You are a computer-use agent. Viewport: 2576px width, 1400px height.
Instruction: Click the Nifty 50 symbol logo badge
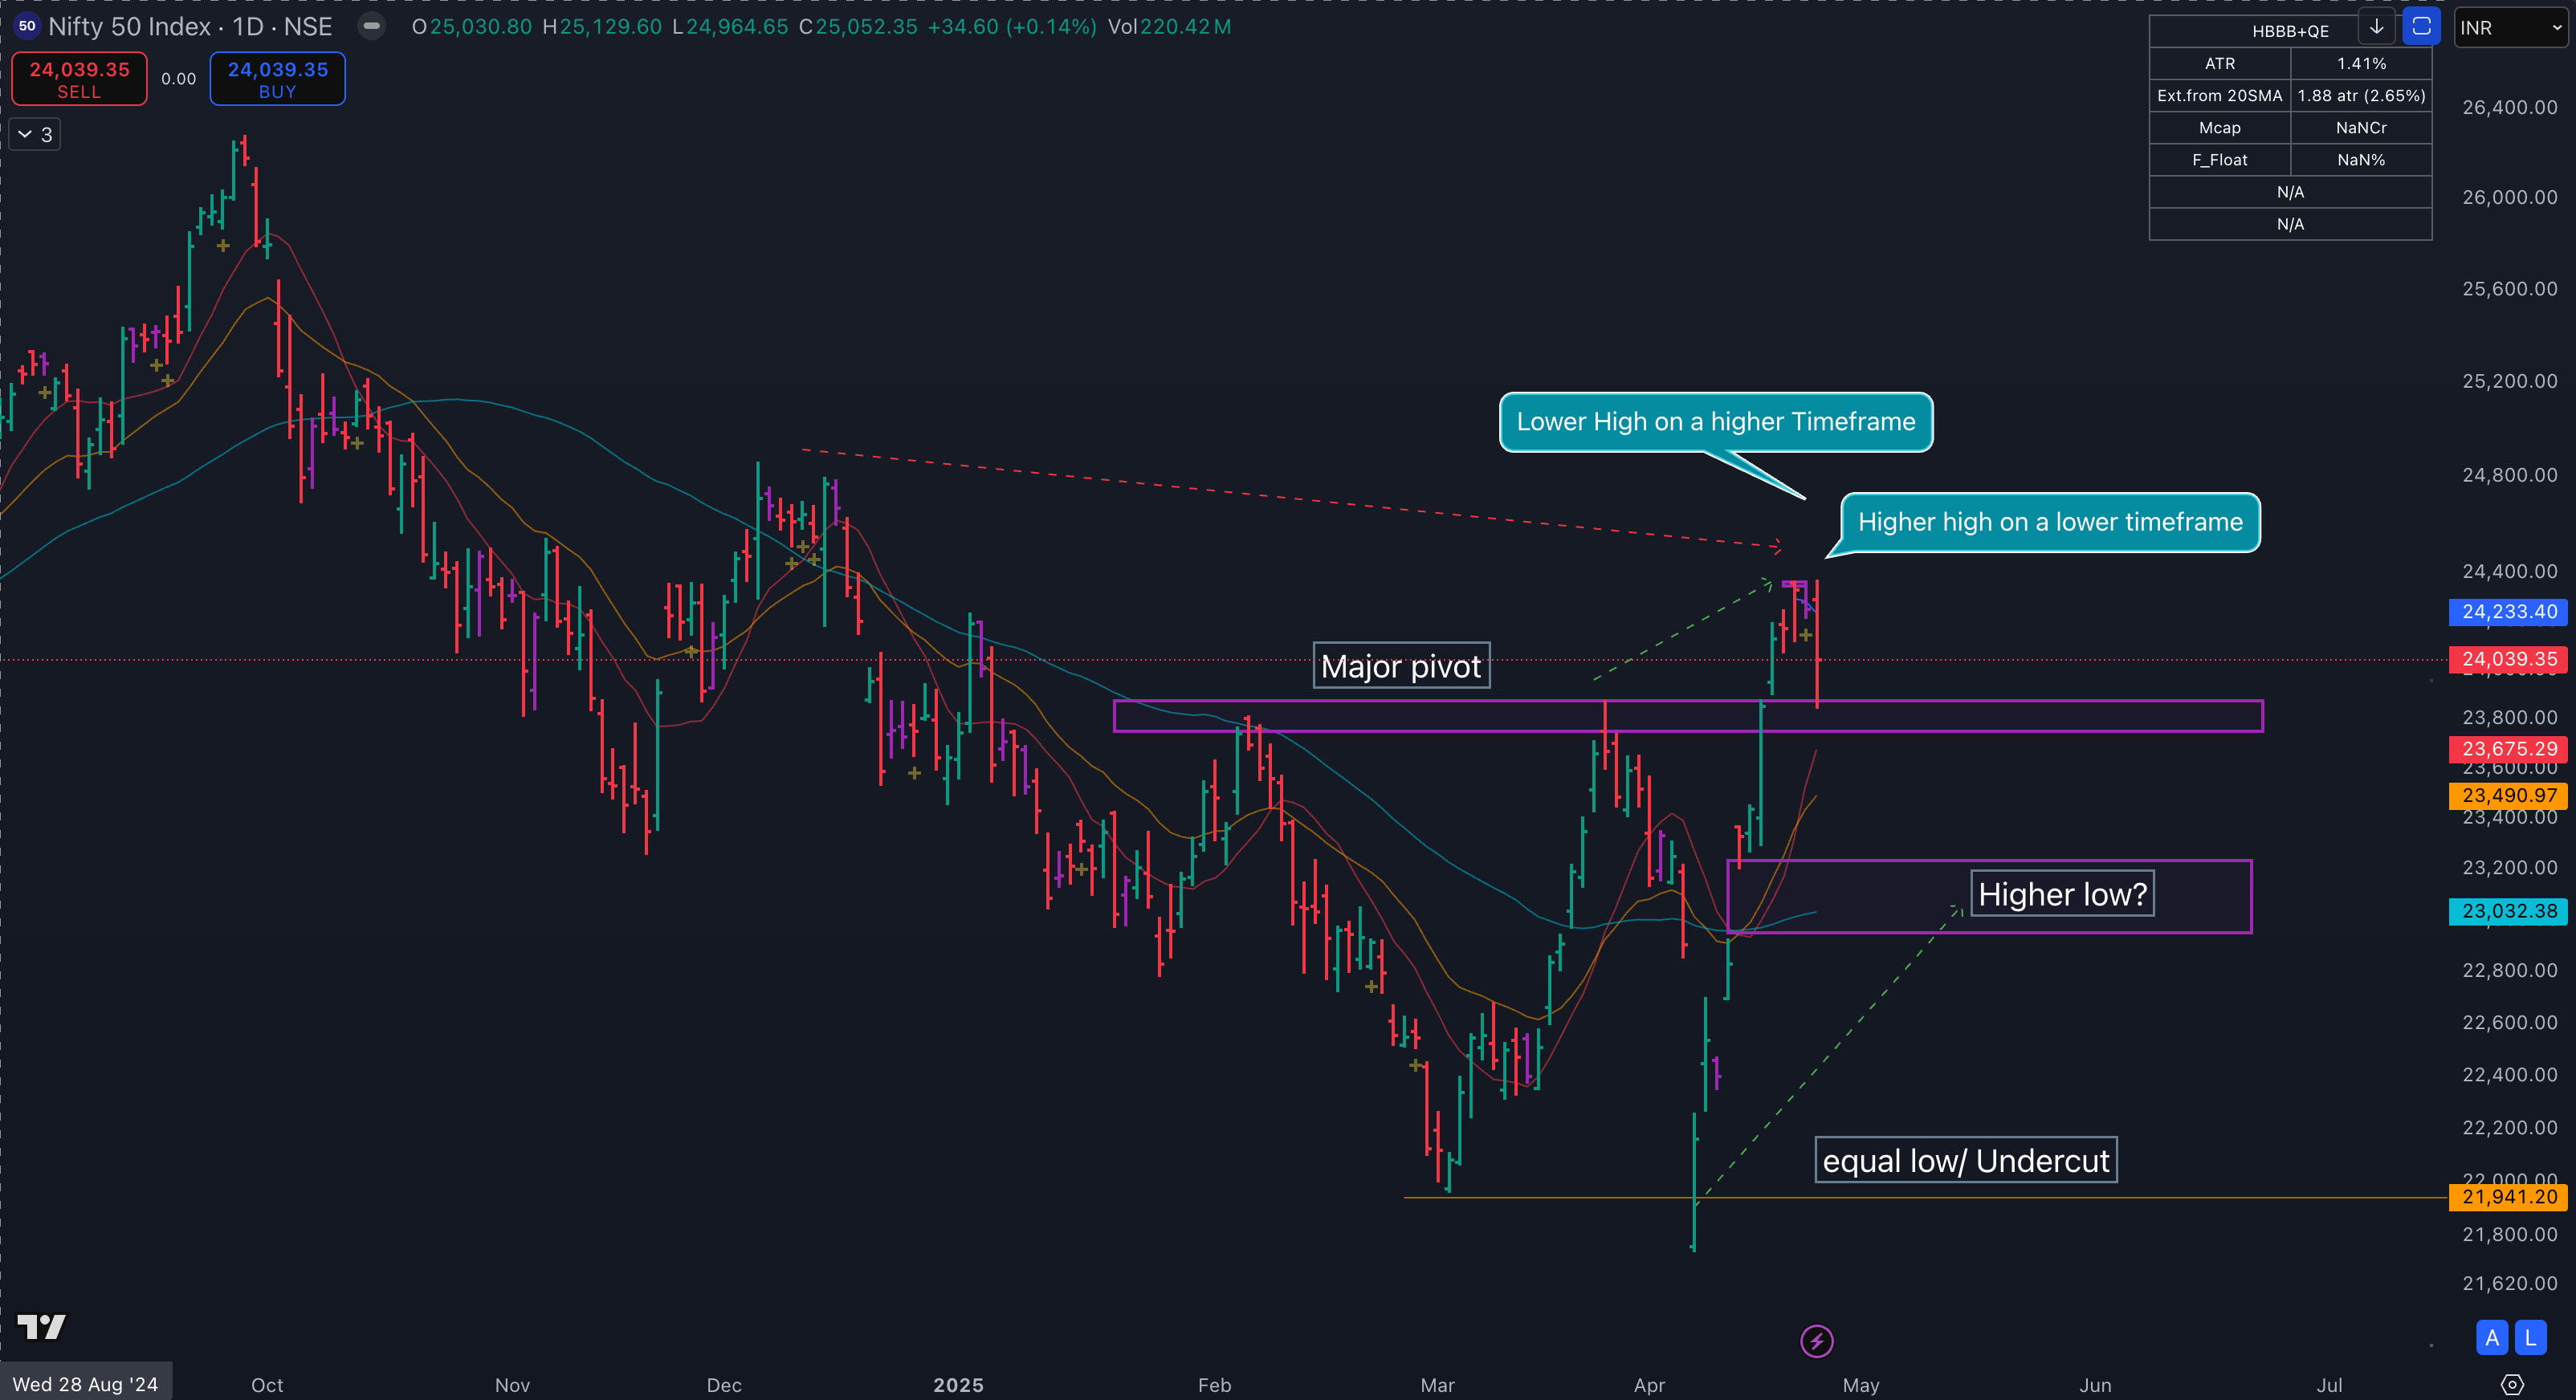pos(27,27)
